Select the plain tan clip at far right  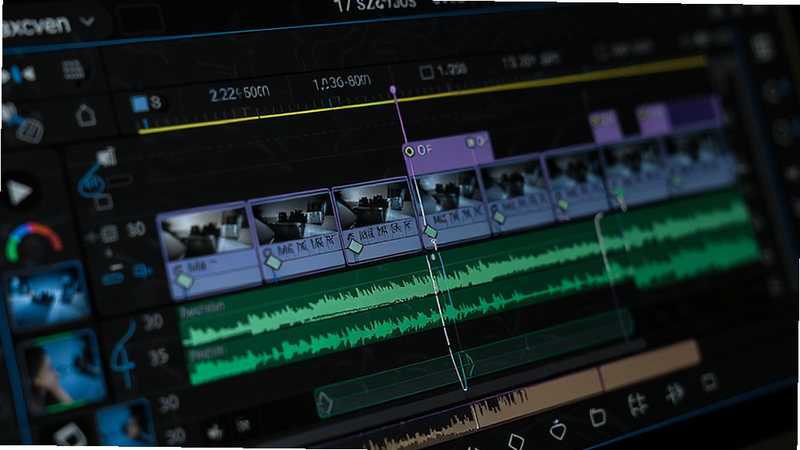[x=651, y=365]
